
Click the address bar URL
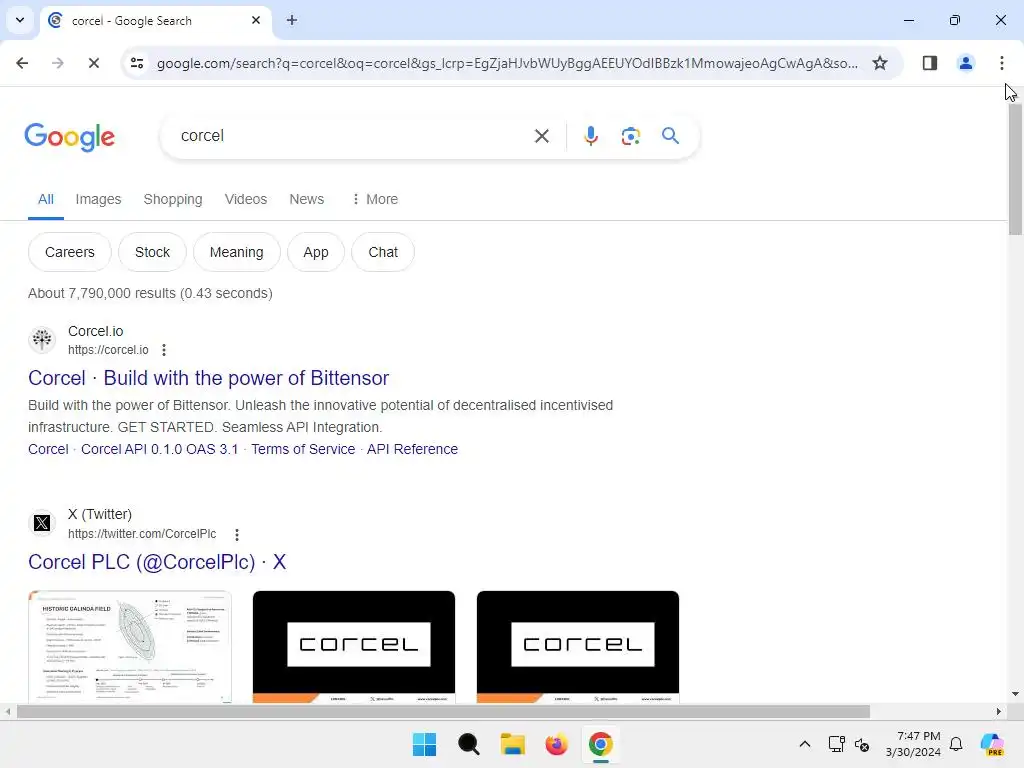click(x=507, y=63)
